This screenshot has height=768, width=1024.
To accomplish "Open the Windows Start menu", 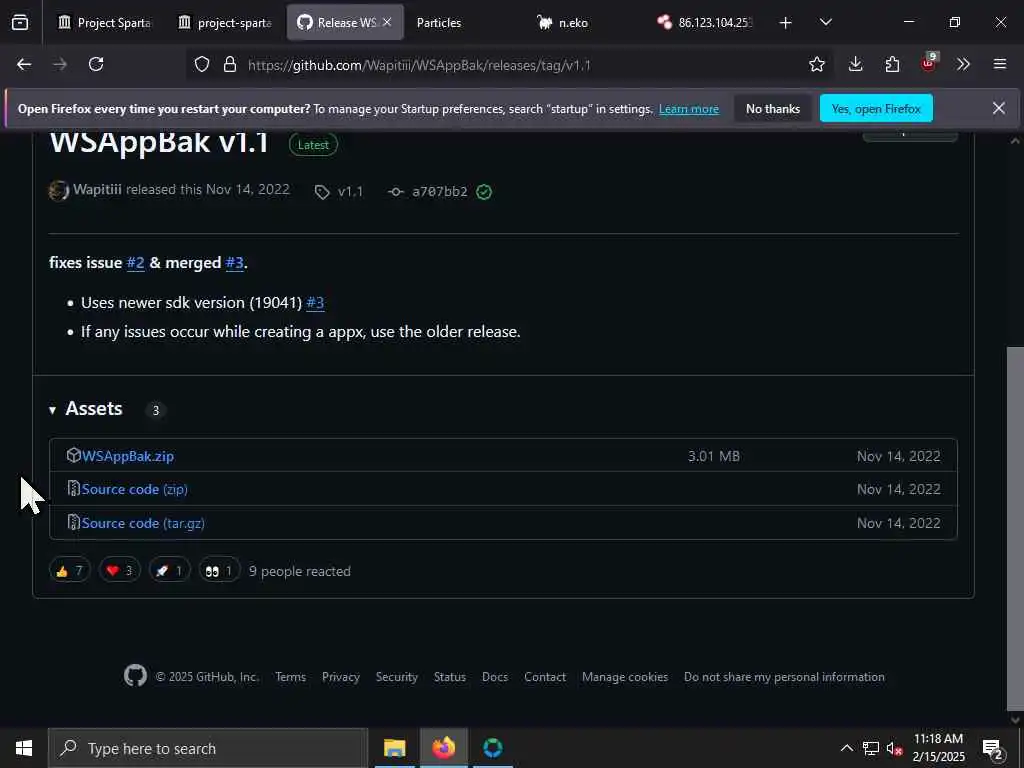I will tap(24, 748).
